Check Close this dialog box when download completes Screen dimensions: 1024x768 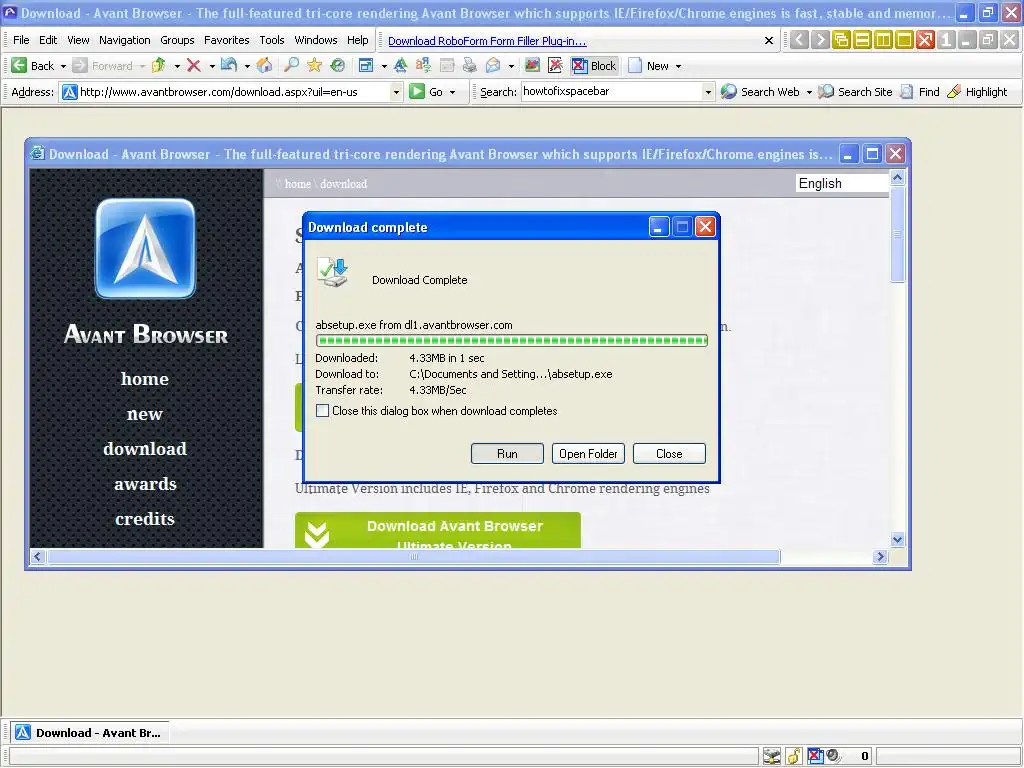pos(322,411)
